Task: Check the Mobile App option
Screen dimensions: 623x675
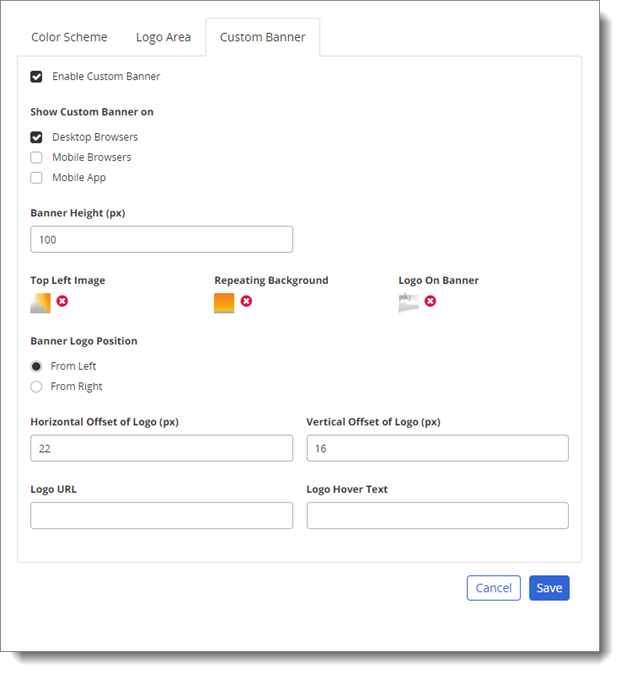Action: 37,178
